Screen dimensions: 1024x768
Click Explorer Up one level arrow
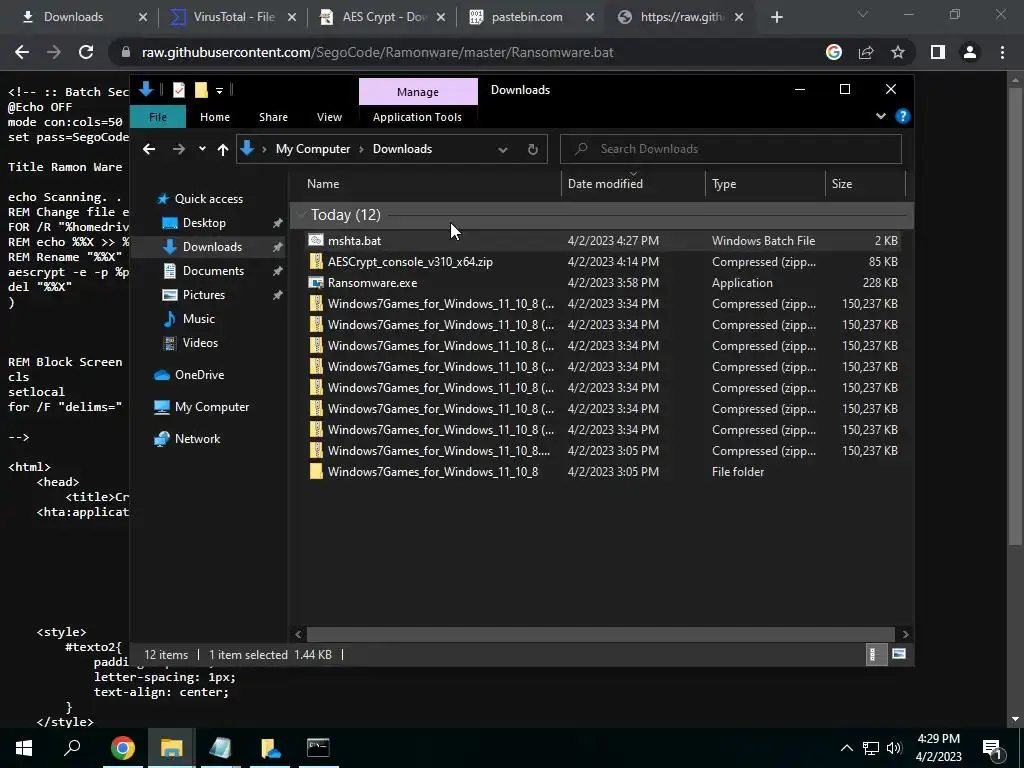tap(223, 150)
